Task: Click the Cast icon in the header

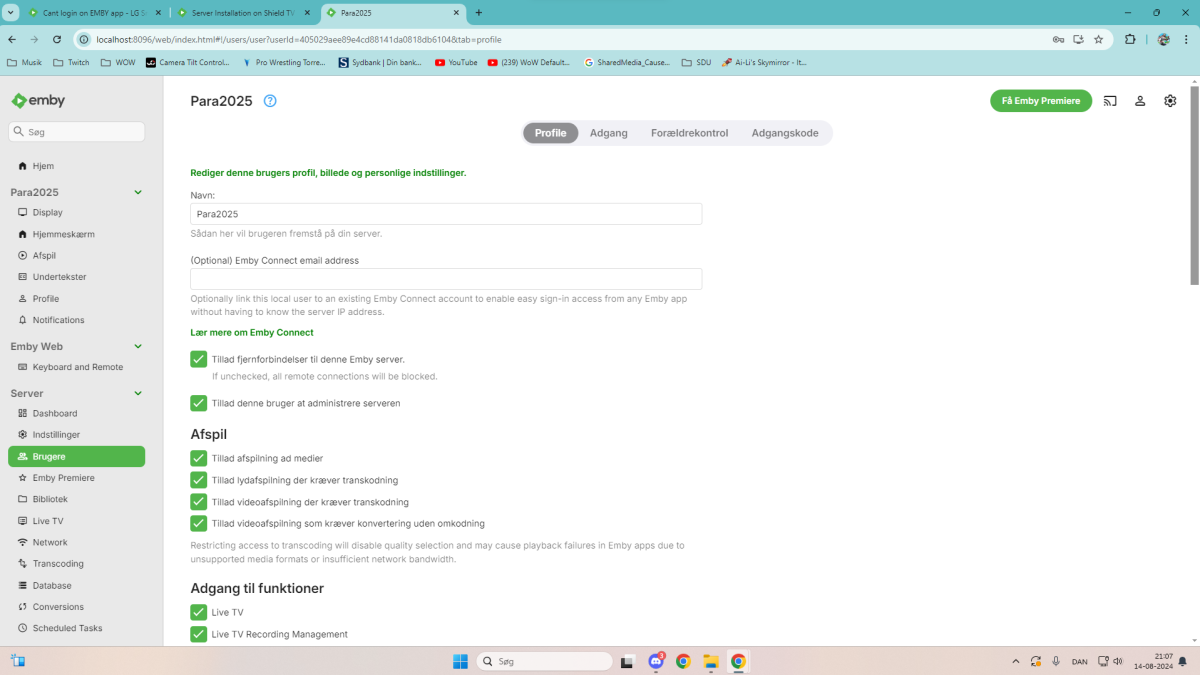Action: pyautogui.click(x=1110, y=100)
